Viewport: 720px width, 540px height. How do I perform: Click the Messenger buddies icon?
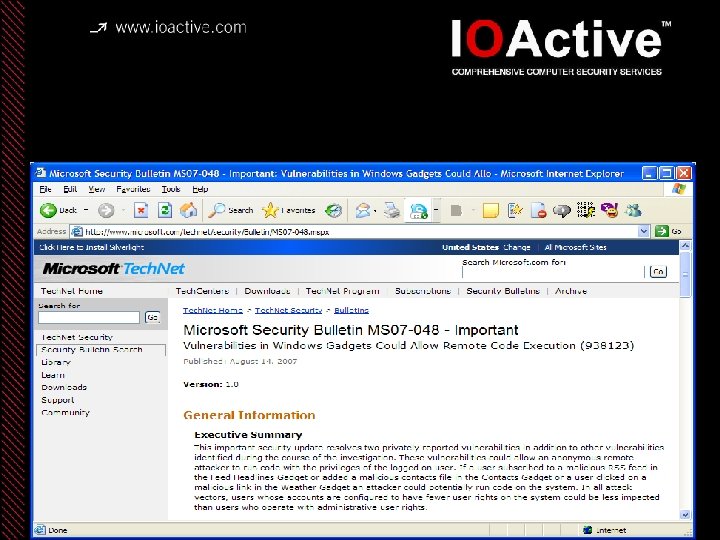pyautogui.click(x=633, y=210)
